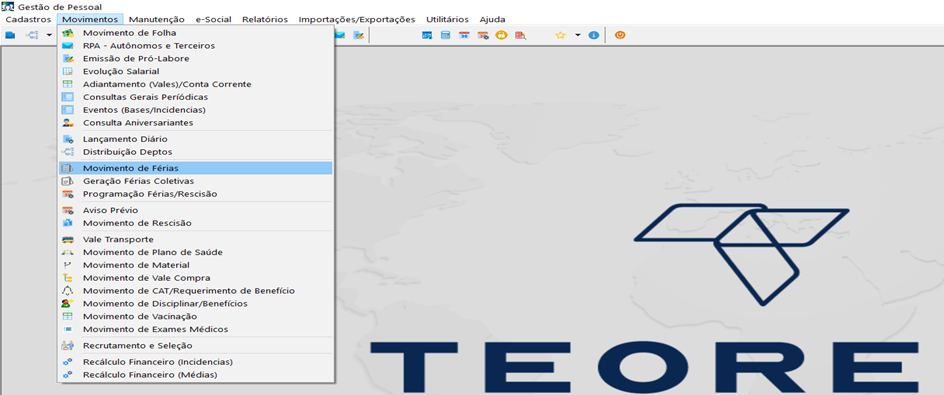Open the e-Social menu
The image size is (944, 395).
(x=214, y=19)
